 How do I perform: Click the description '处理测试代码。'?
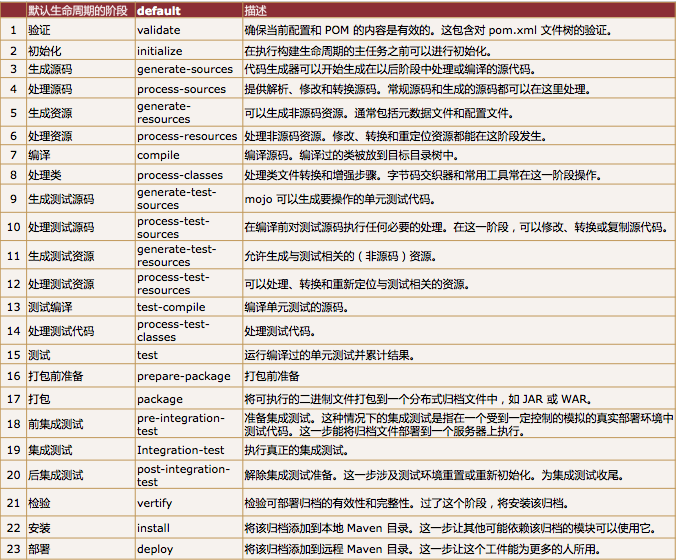[280, 331]
